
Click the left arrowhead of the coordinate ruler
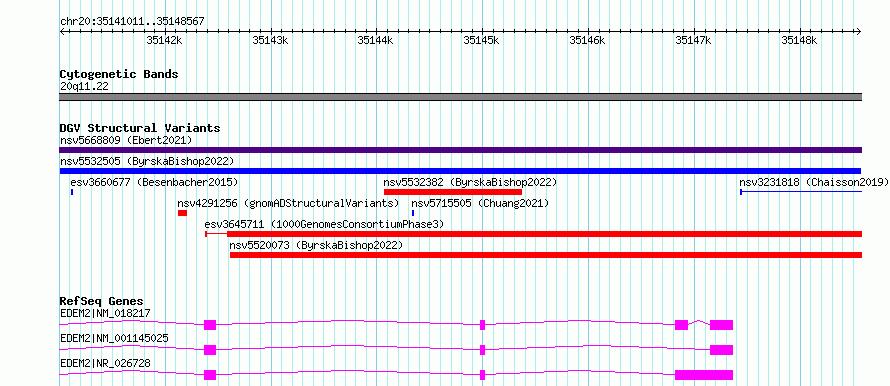(62, 31)
